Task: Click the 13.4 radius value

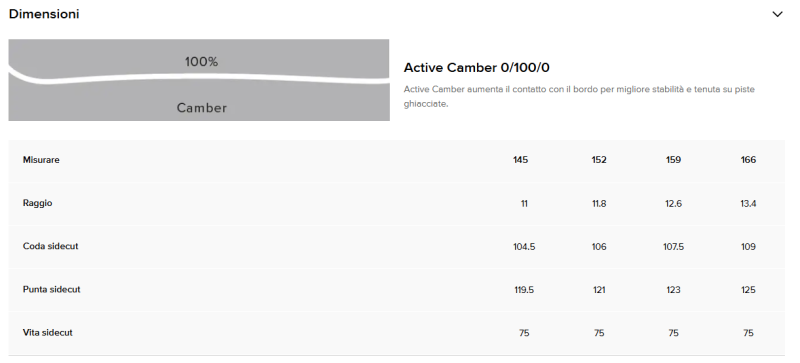Action: 748,204
